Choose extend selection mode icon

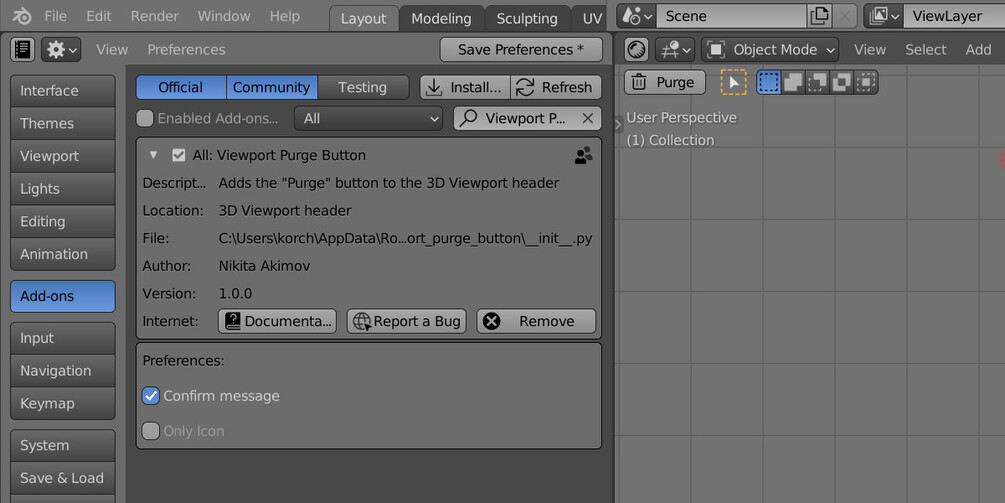[793, 82]
